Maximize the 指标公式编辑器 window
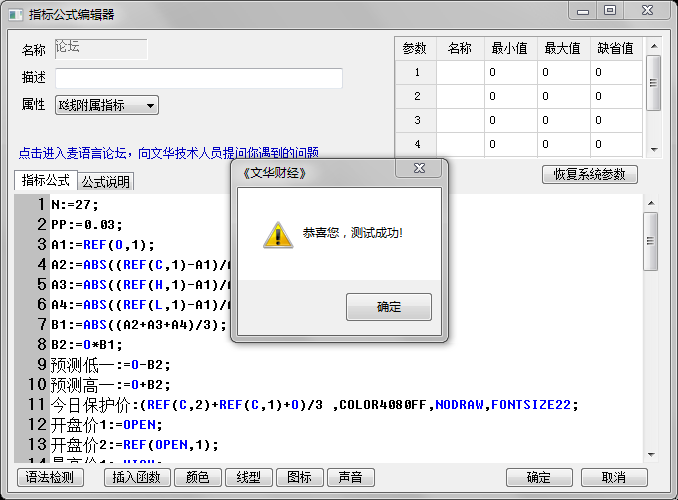The height and width of the screenshot is (500, 678). 610,10
